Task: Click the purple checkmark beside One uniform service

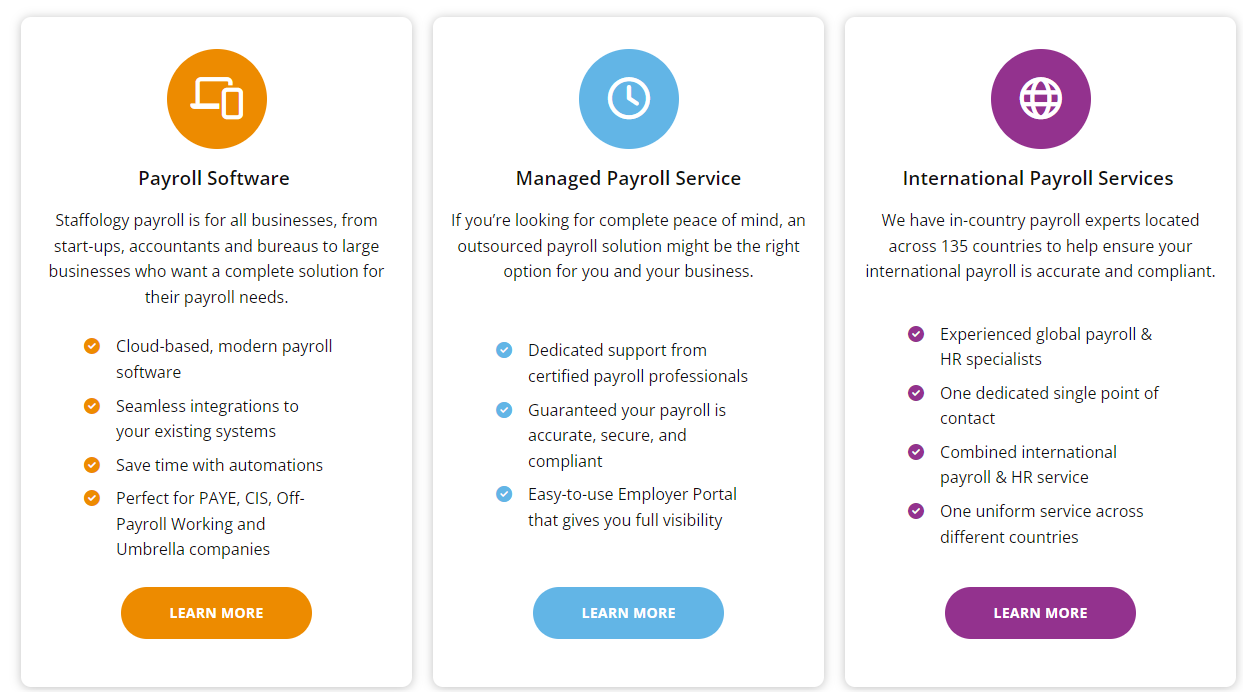Action: [915, 511]
